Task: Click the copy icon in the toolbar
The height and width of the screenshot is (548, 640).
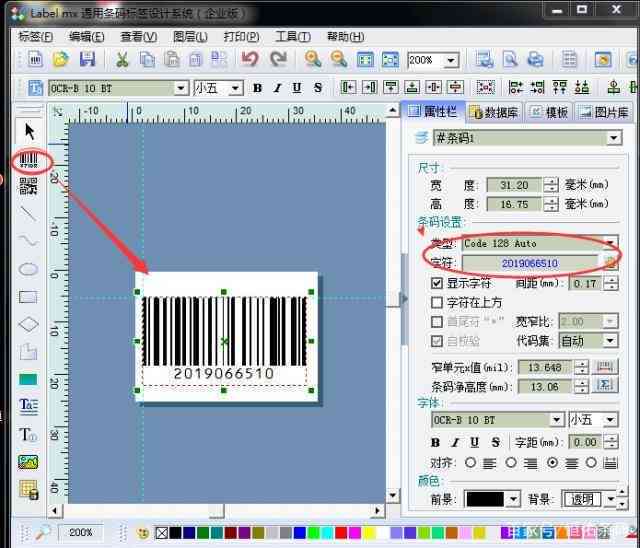Action: pyautogui.click(x=147, y=60)
